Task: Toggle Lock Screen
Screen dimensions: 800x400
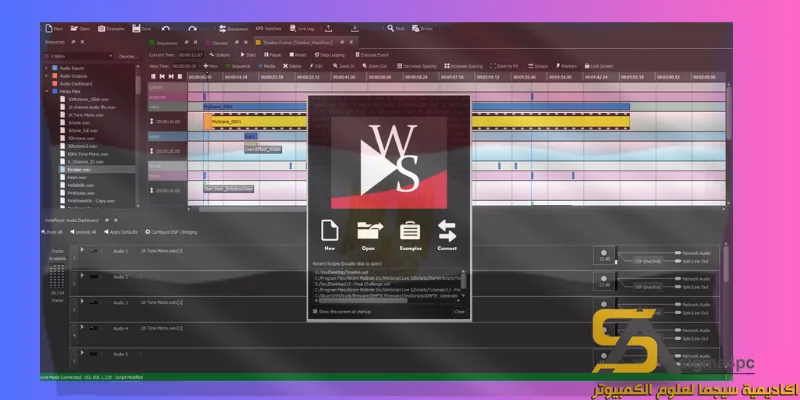Action: [598, 66]
